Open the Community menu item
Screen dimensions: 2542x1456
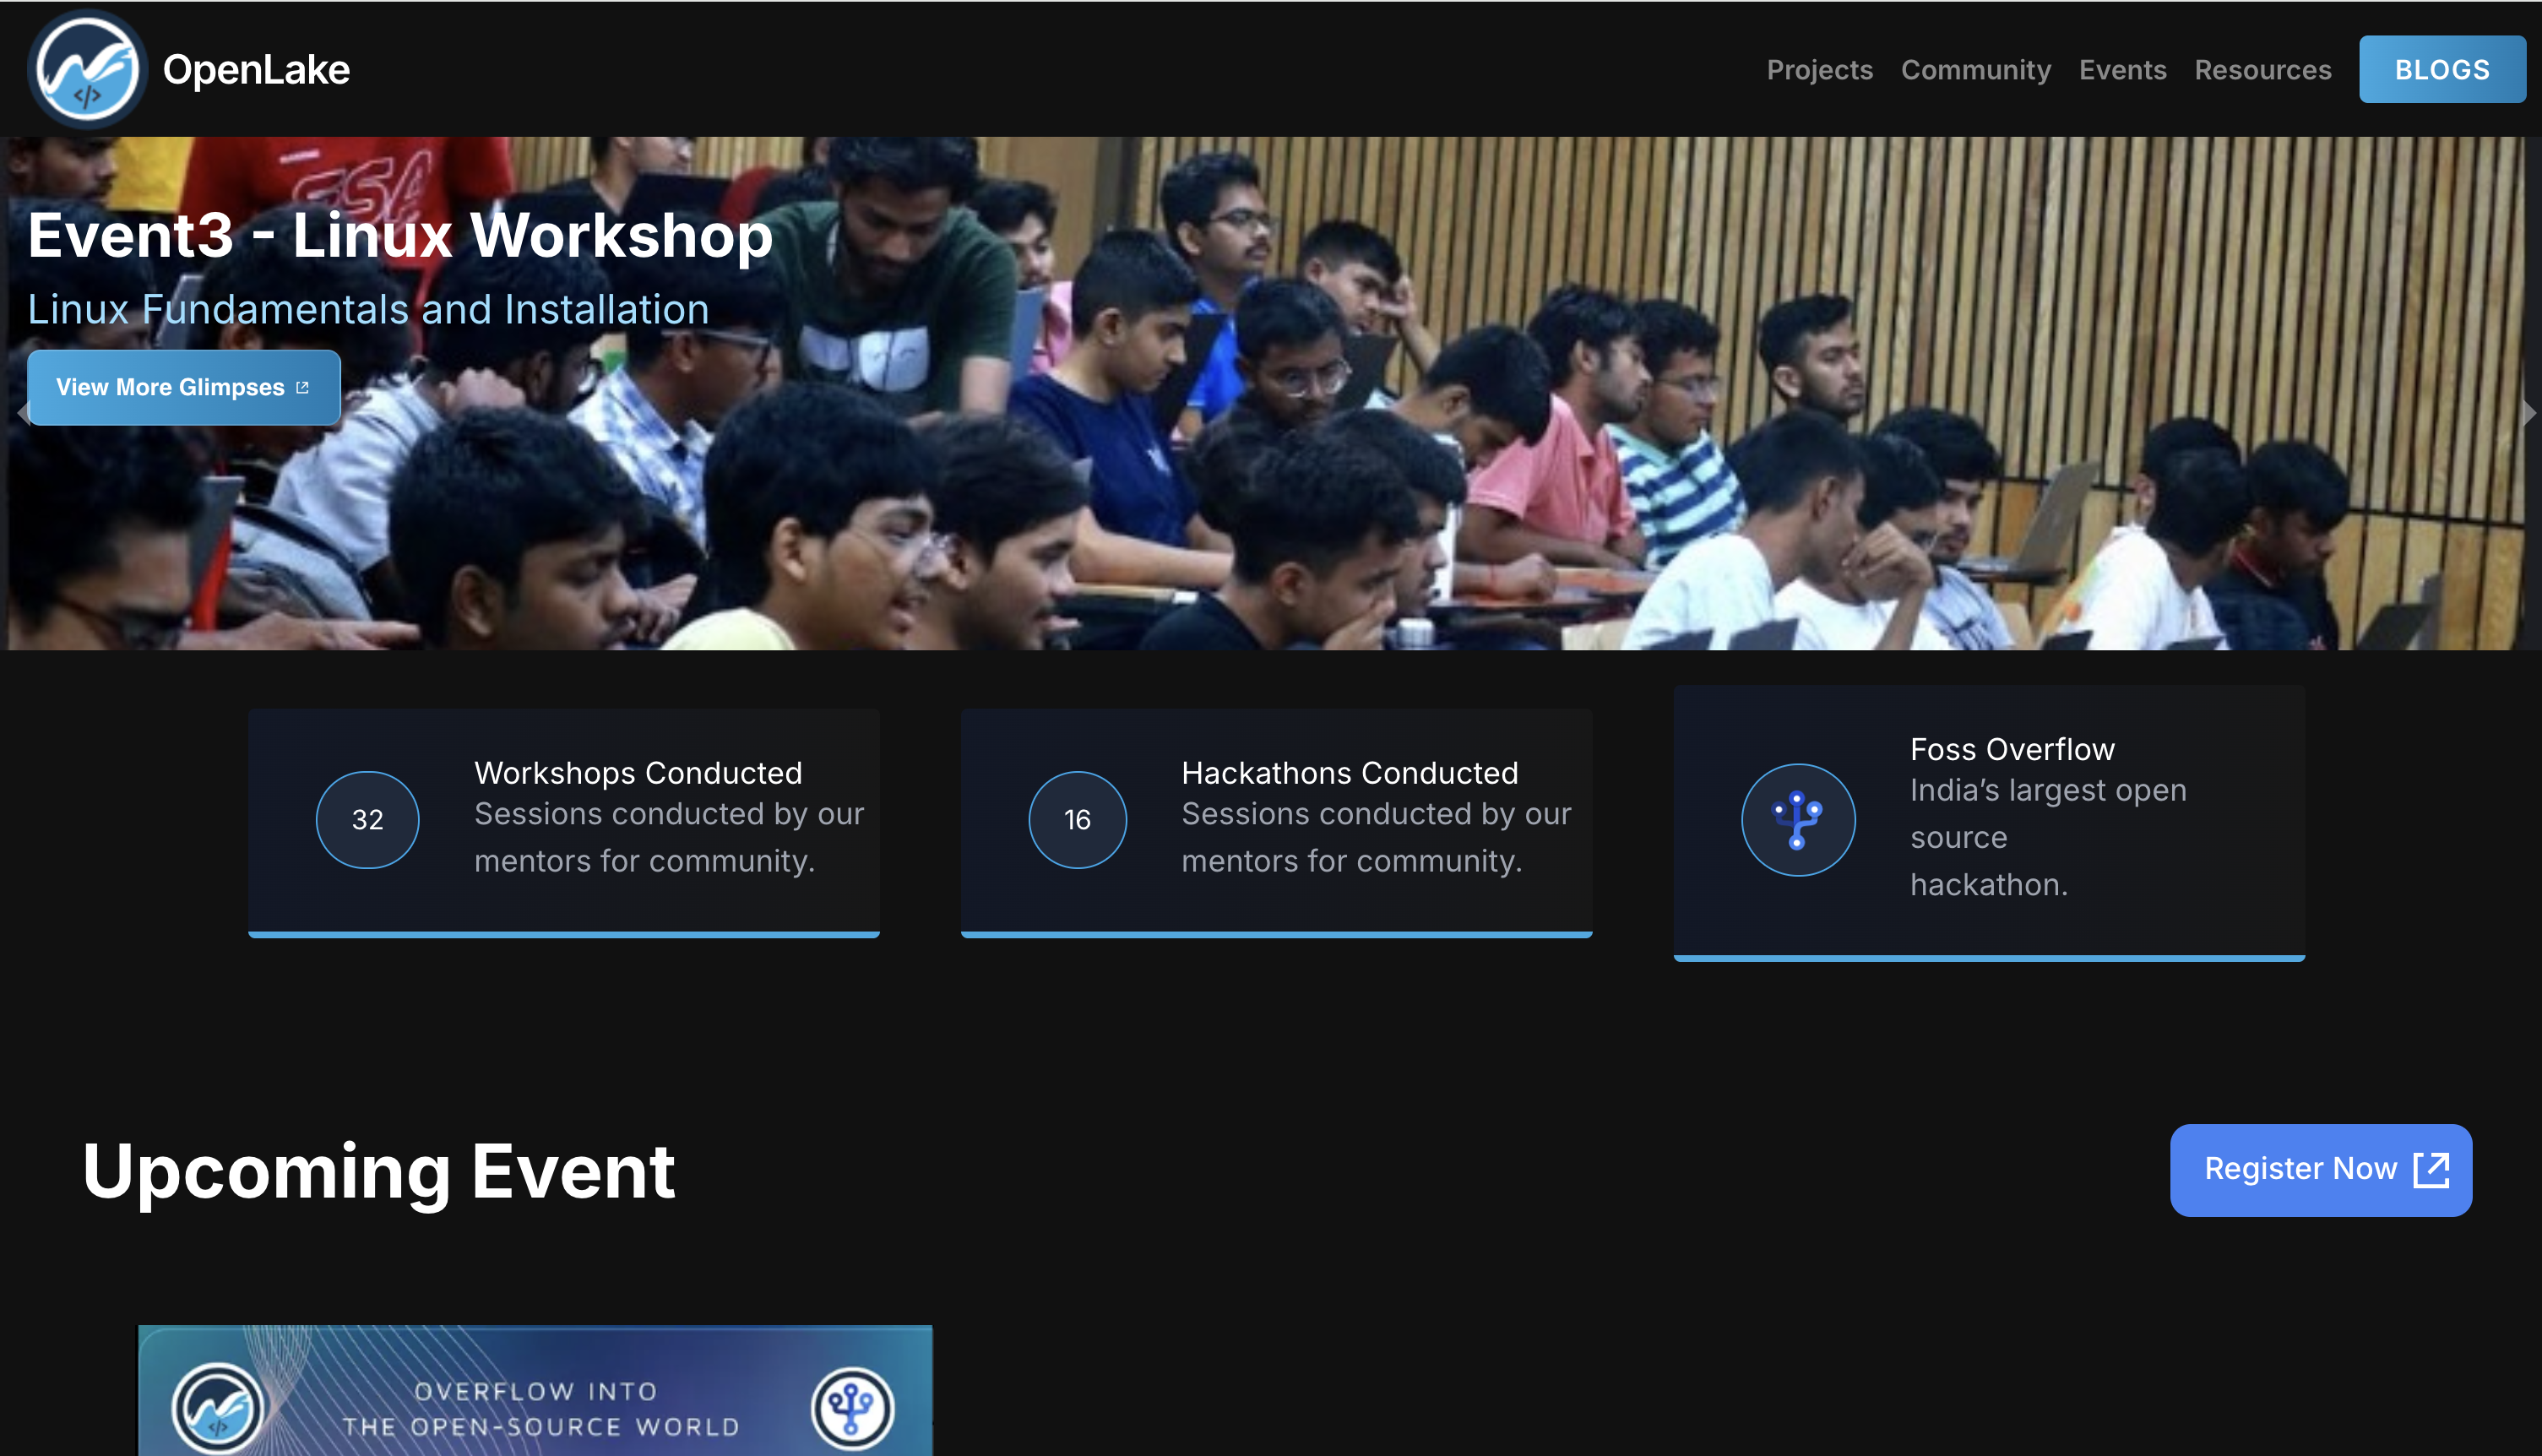[1975, 70]
